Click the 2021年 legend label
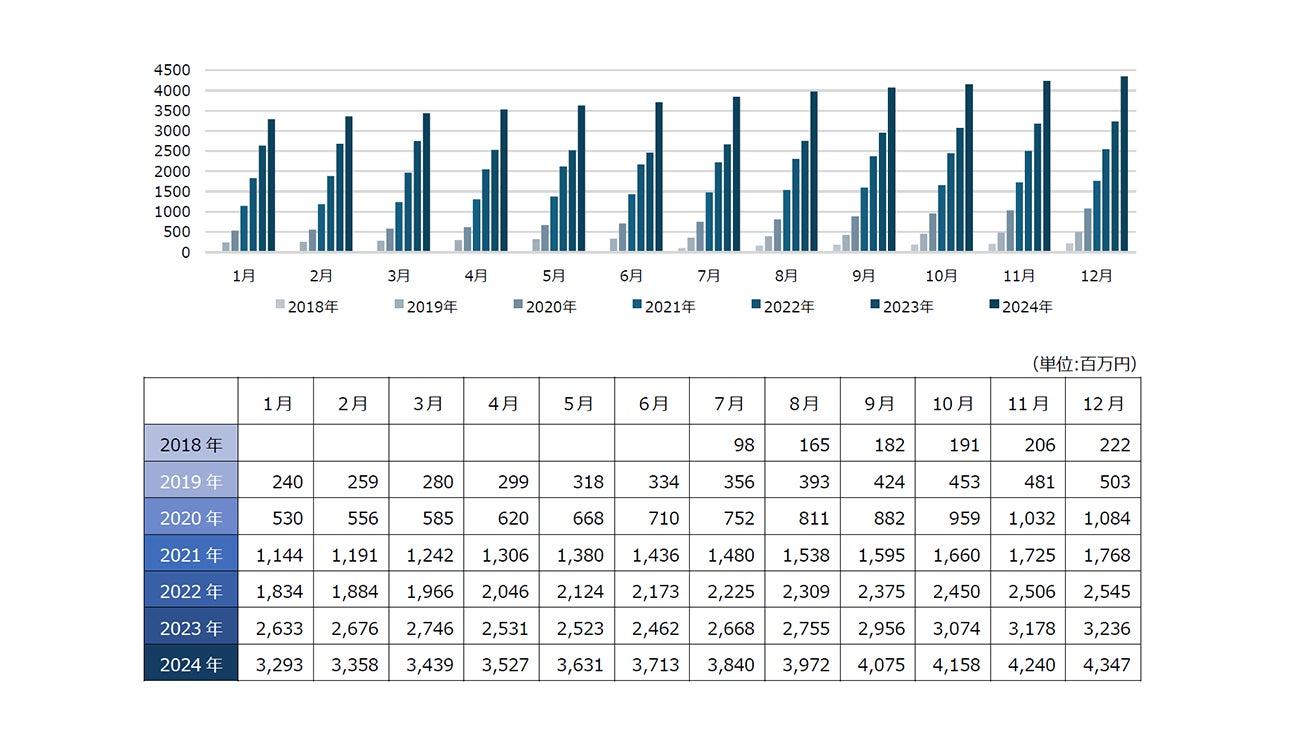This screenshot has height=731, width=1300. [x=670, y=306]
